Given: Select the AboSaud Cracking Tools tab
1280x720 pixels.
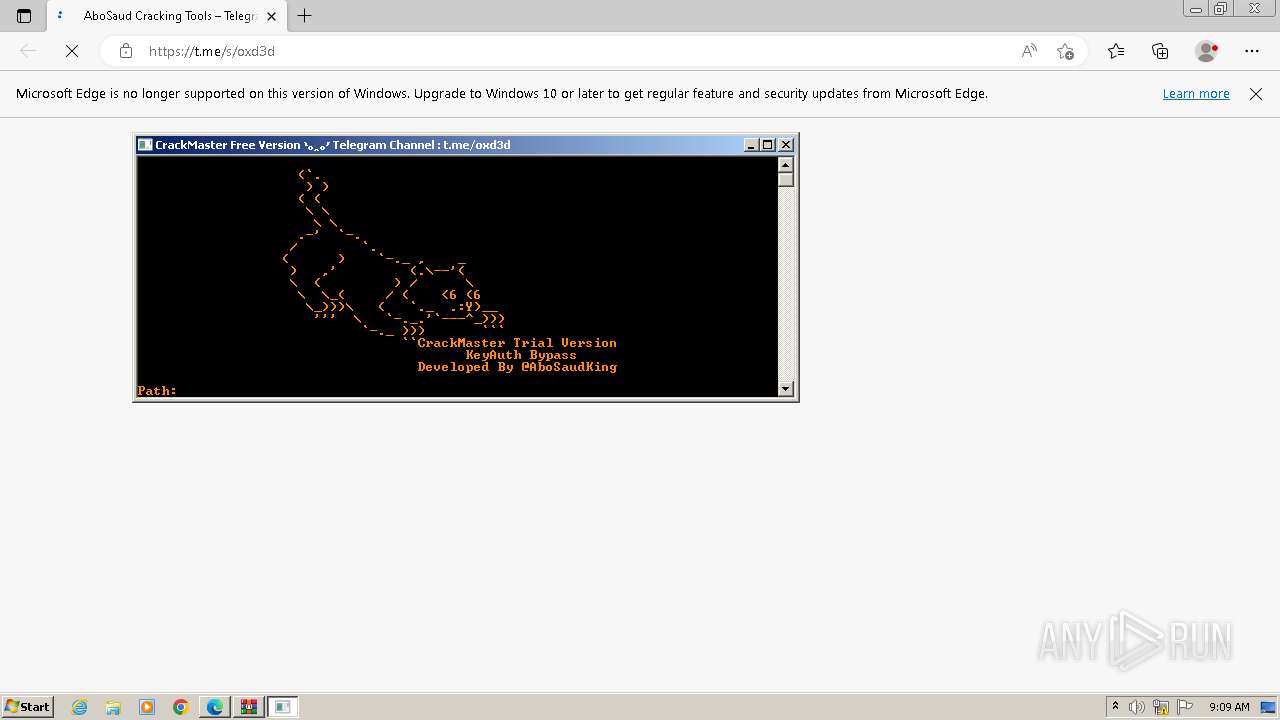Looking at the screenshot, I should click(x=166, y=16).
